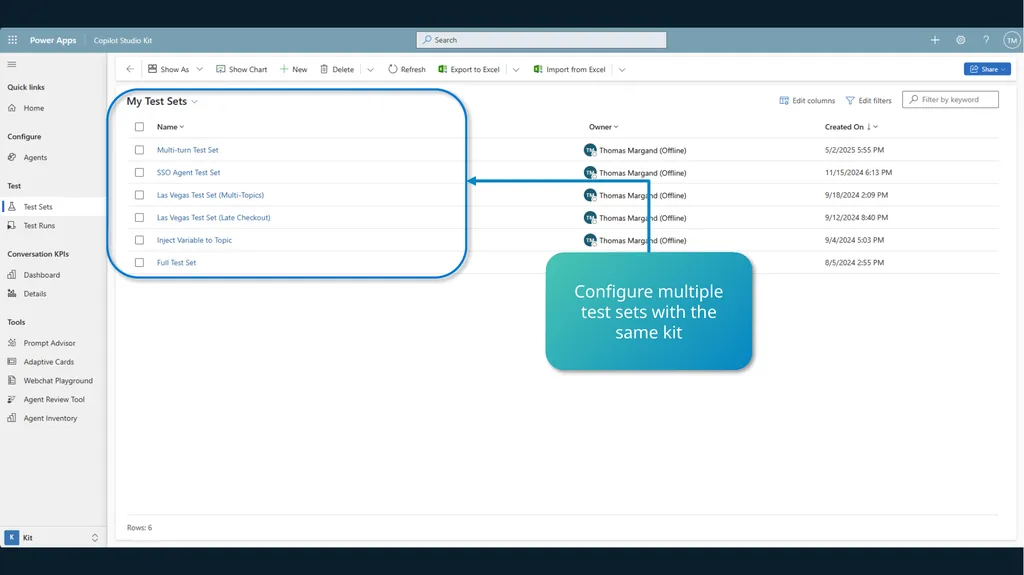
Task: Click the Delete toolbar button
Action: (337, 69)
